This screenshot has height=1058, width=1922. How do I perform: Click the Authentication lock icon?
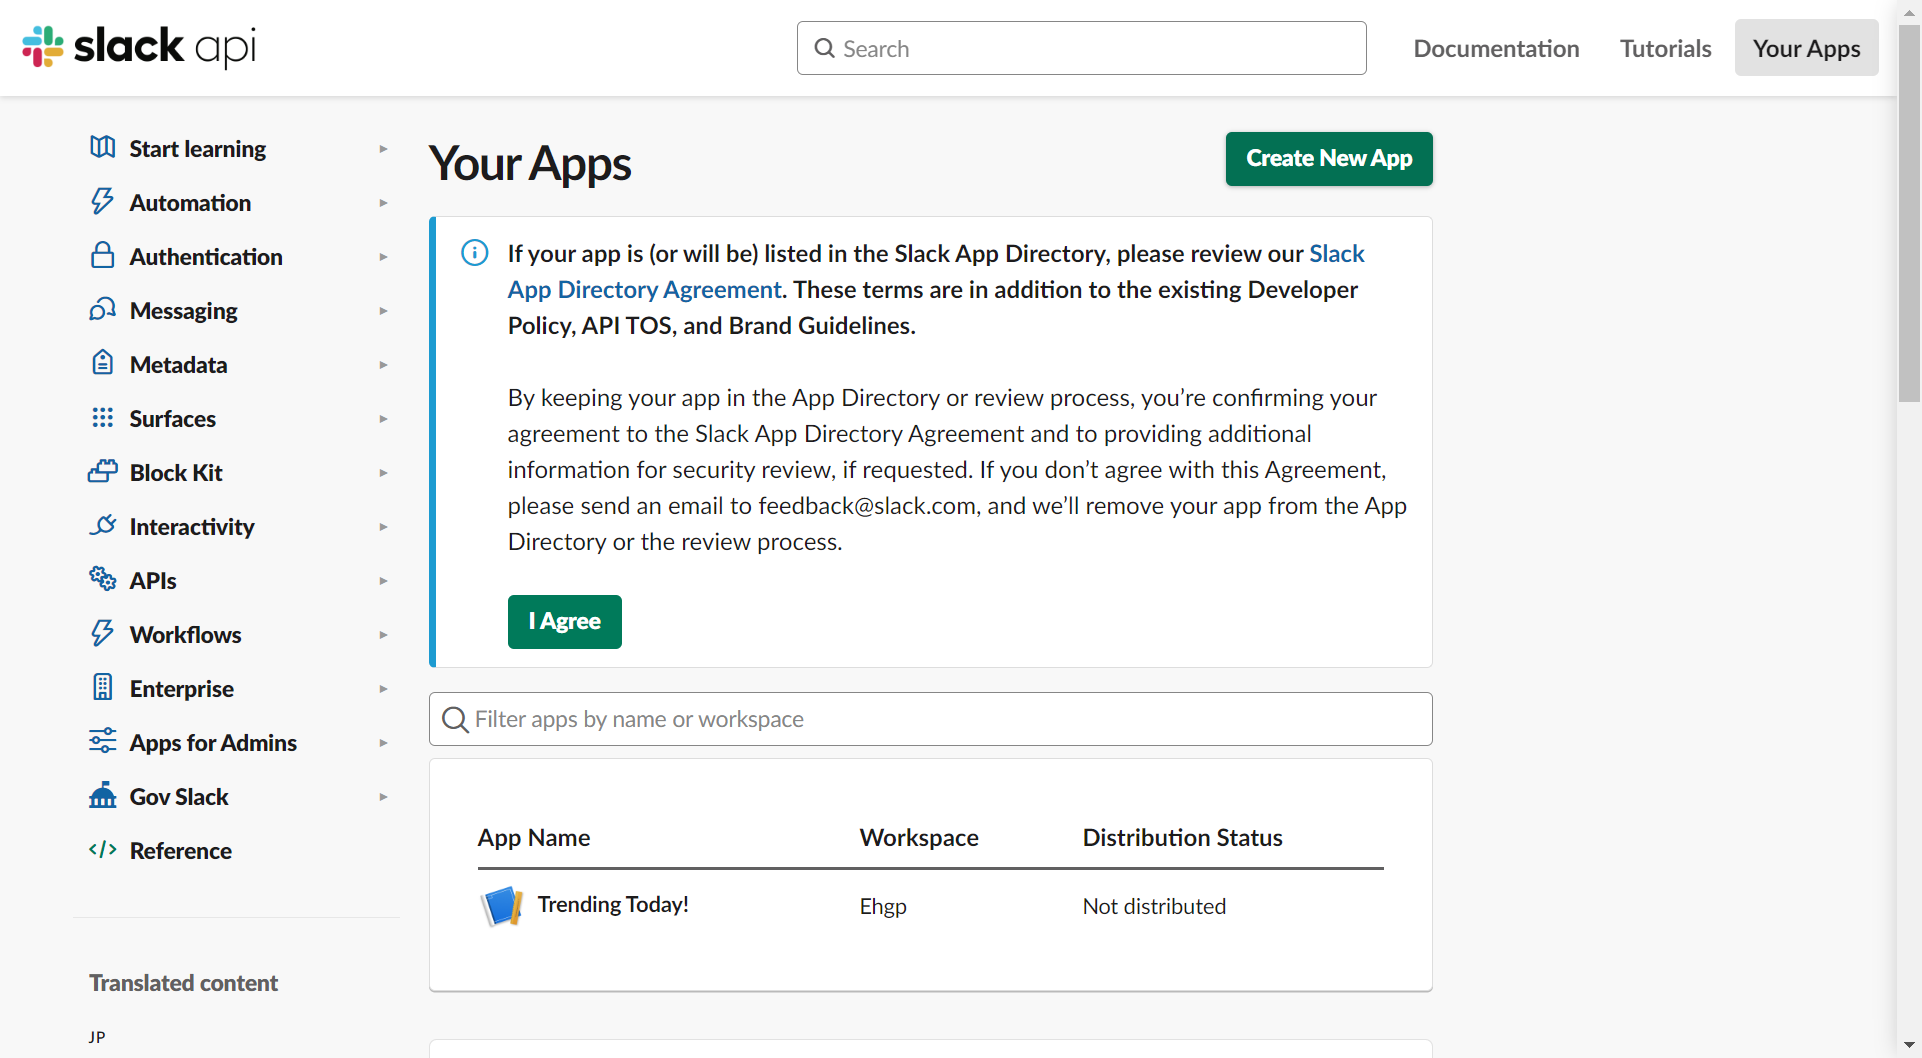[x=102, y=256]
